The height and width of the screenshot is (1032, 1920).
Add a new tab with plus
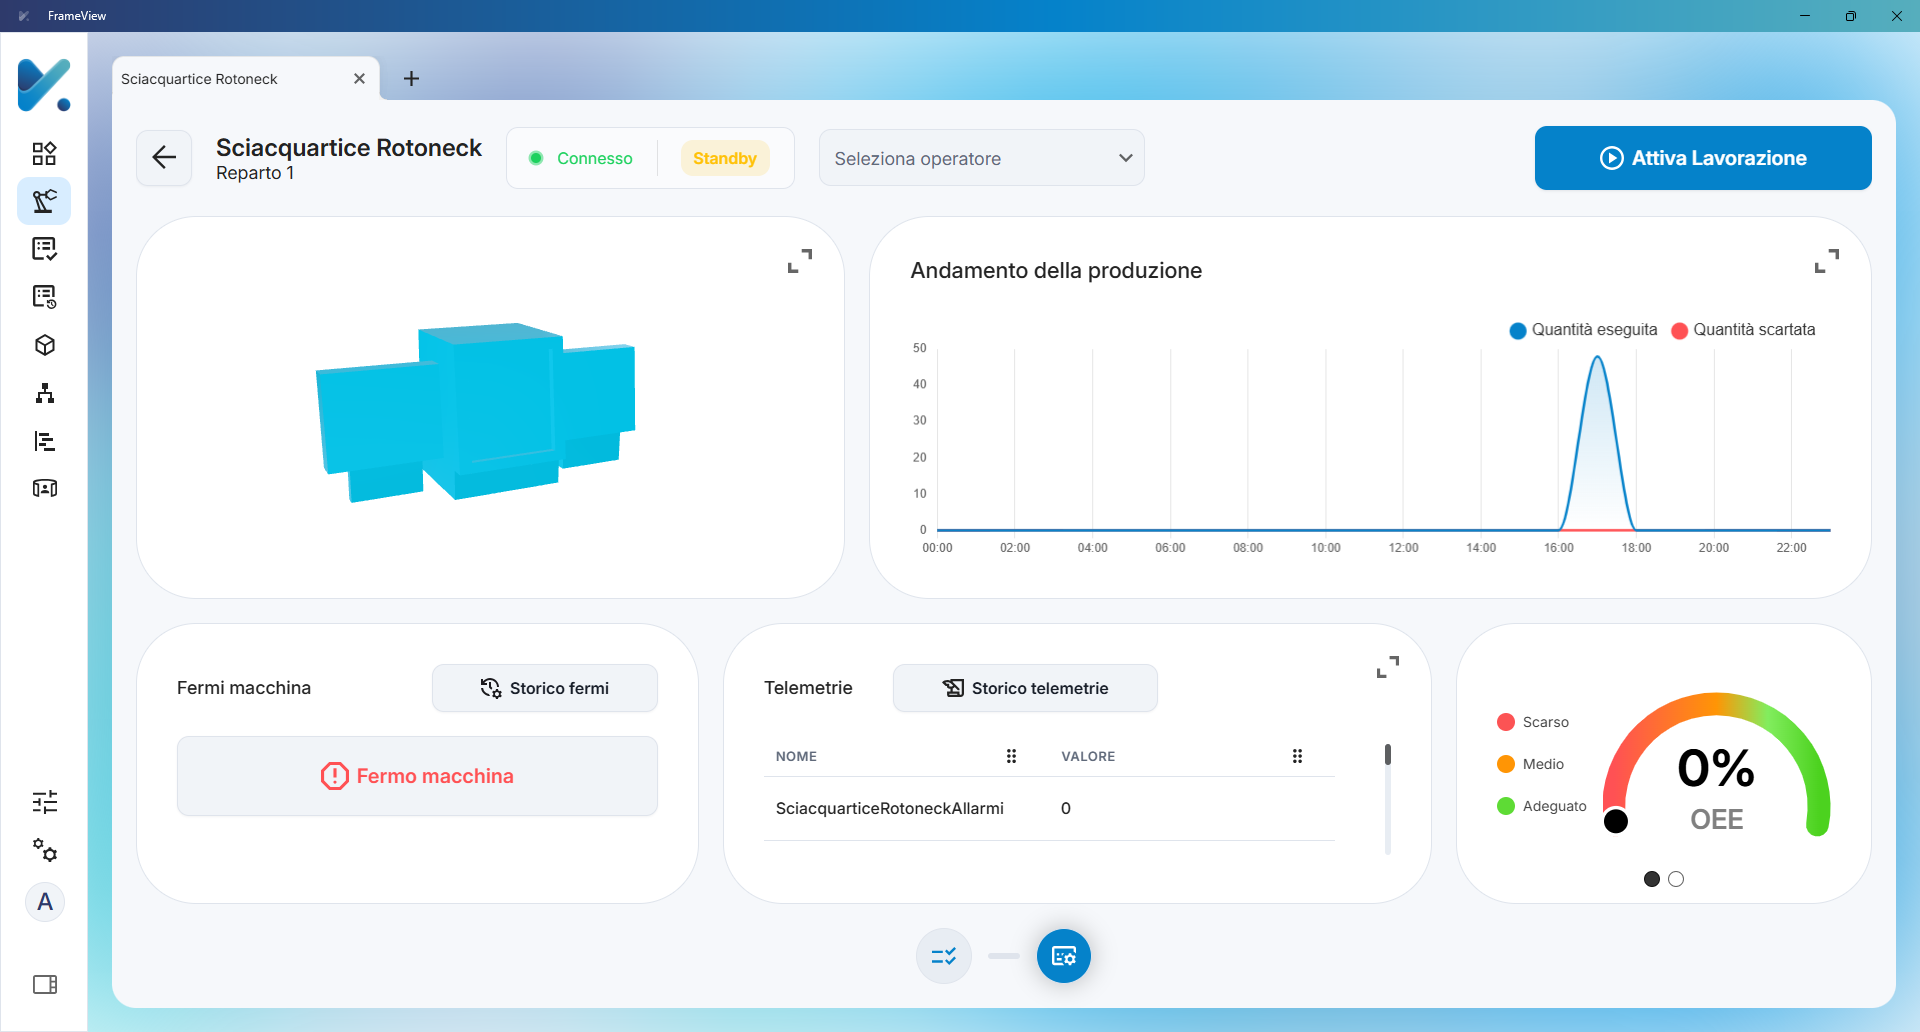[x=411, y=78]
